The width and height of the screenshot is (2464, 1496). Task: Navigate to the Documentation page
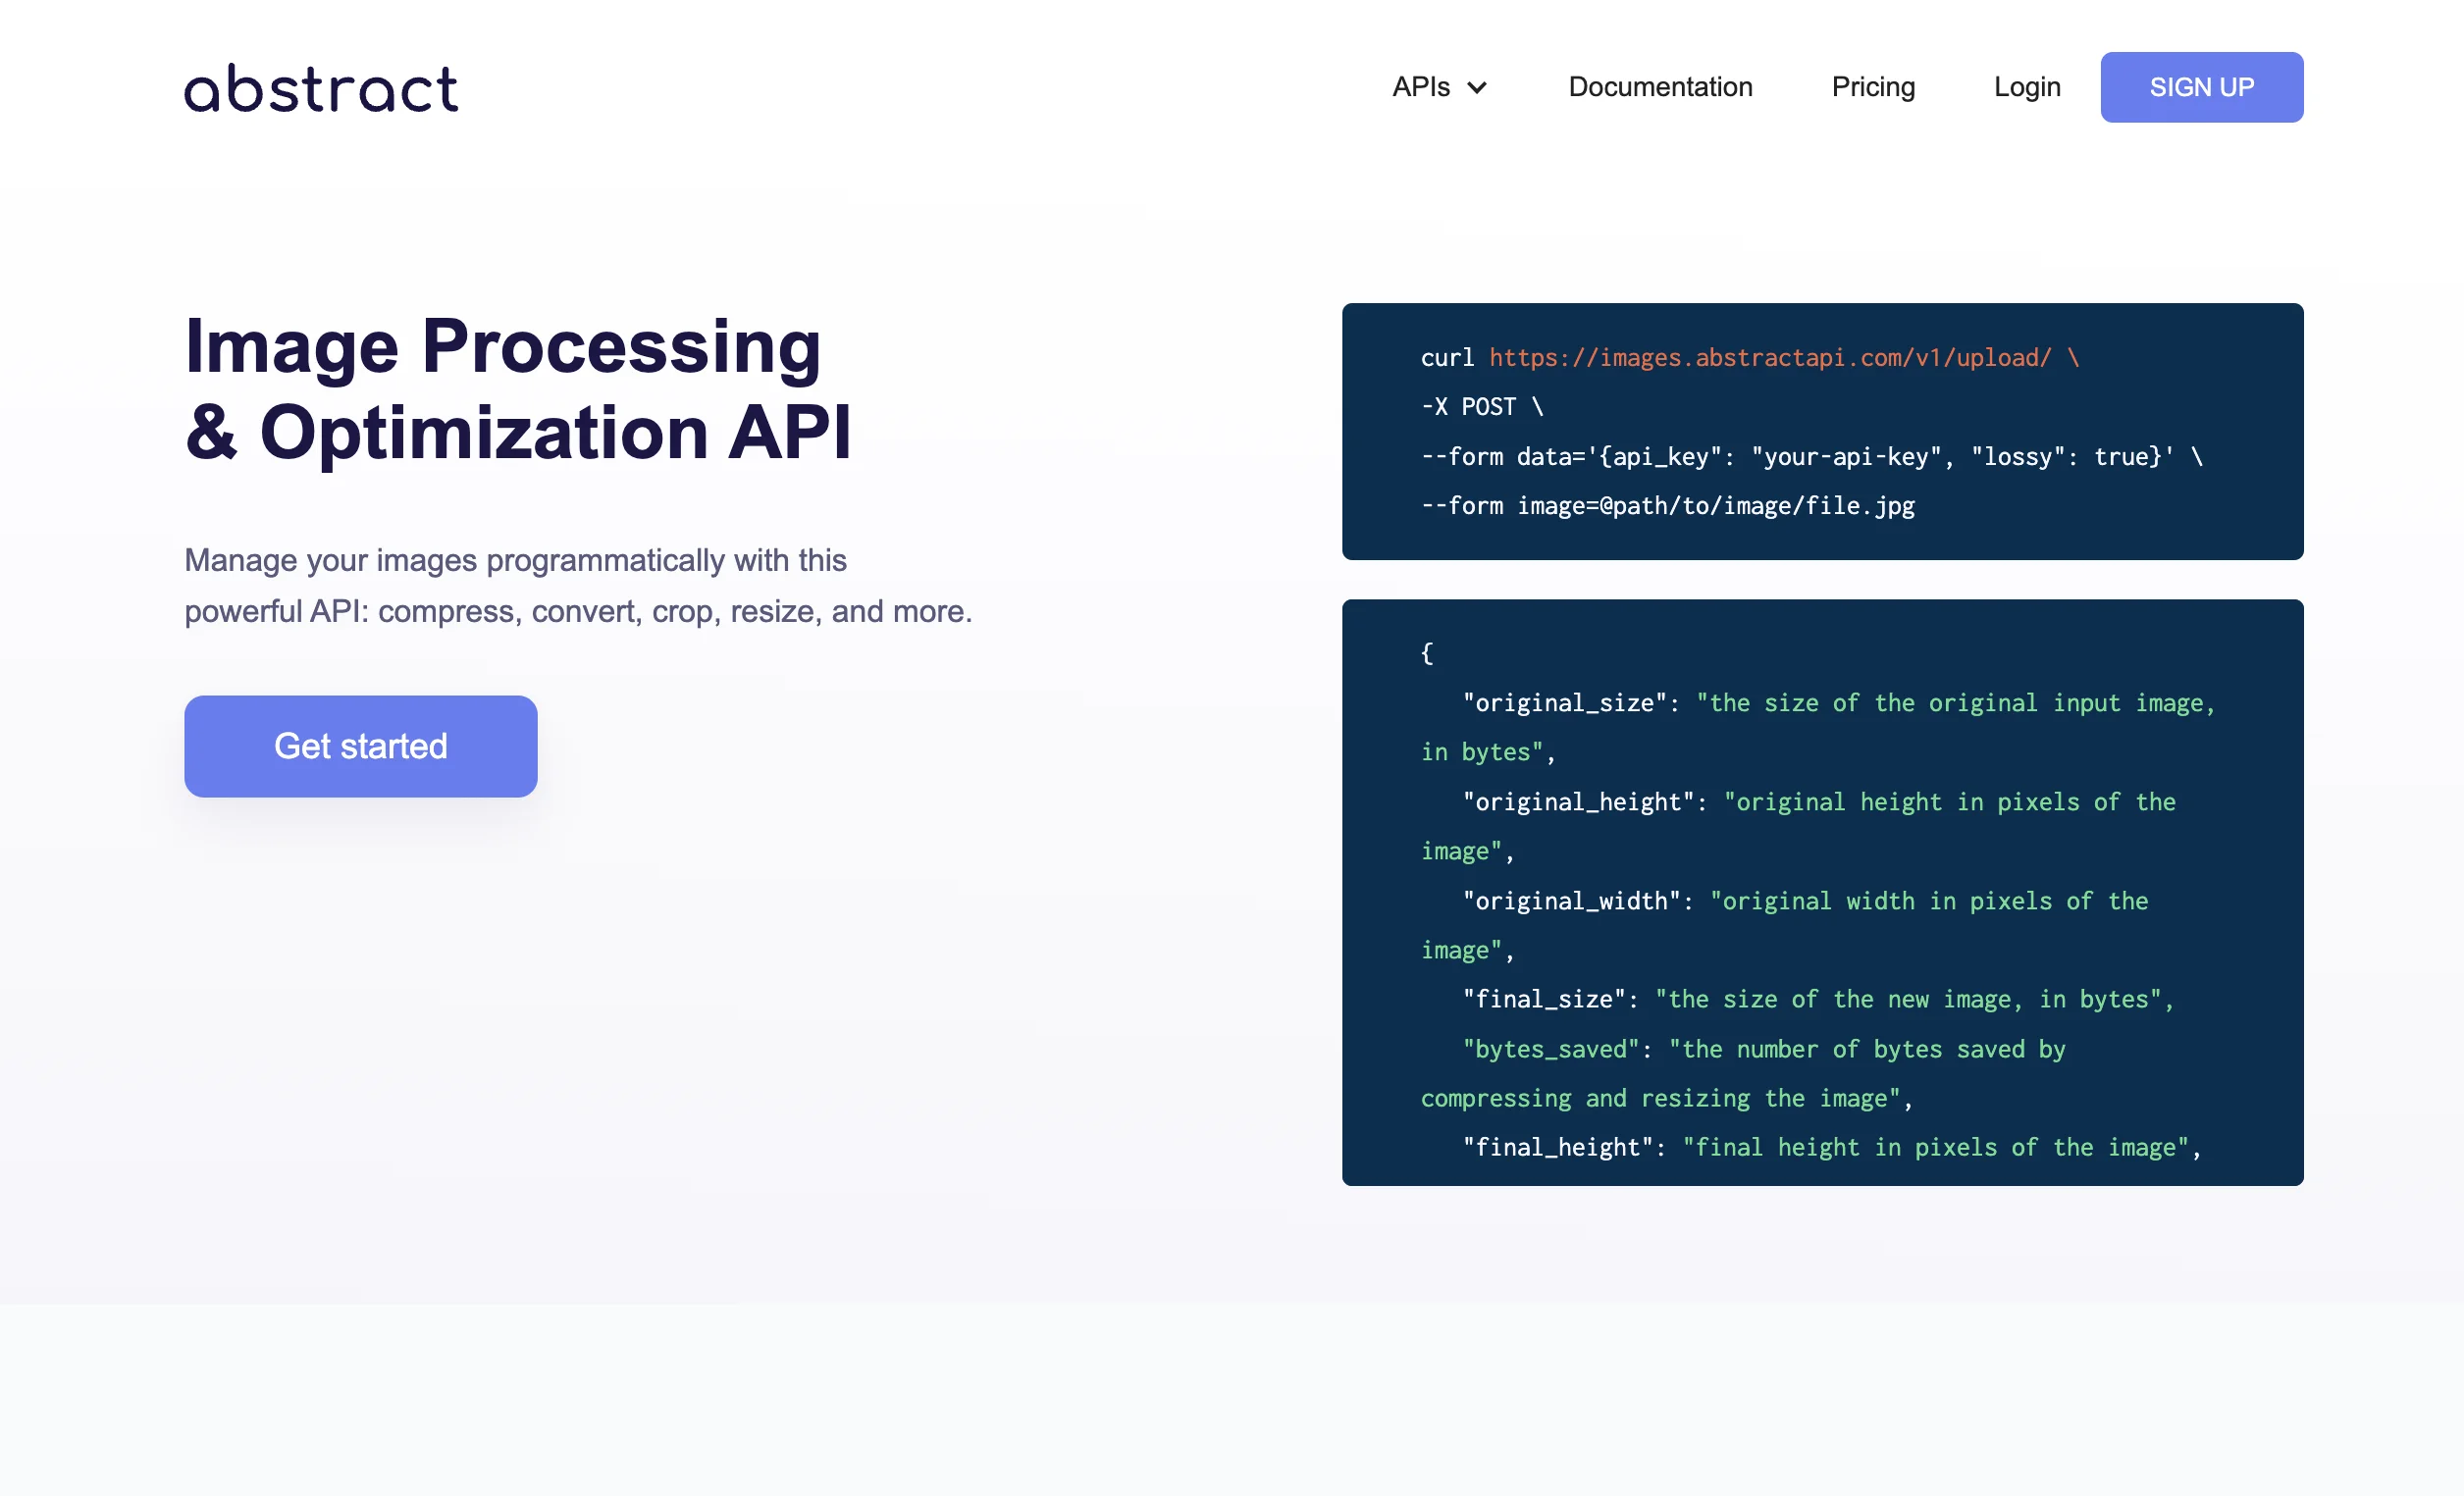pos(1659,87)
